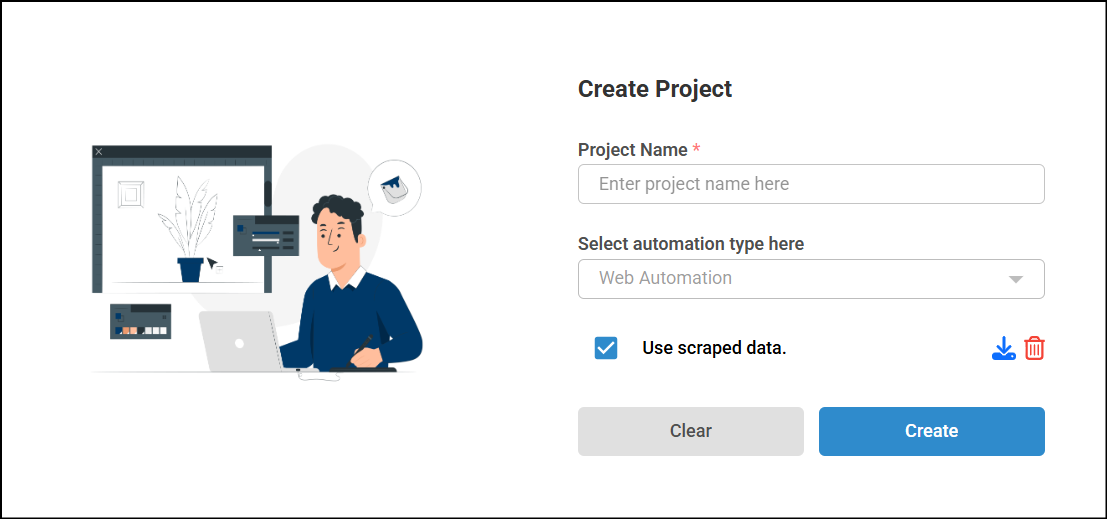
Task: Click the 'Project Name' field label
Action: click(x=633, y=150)
